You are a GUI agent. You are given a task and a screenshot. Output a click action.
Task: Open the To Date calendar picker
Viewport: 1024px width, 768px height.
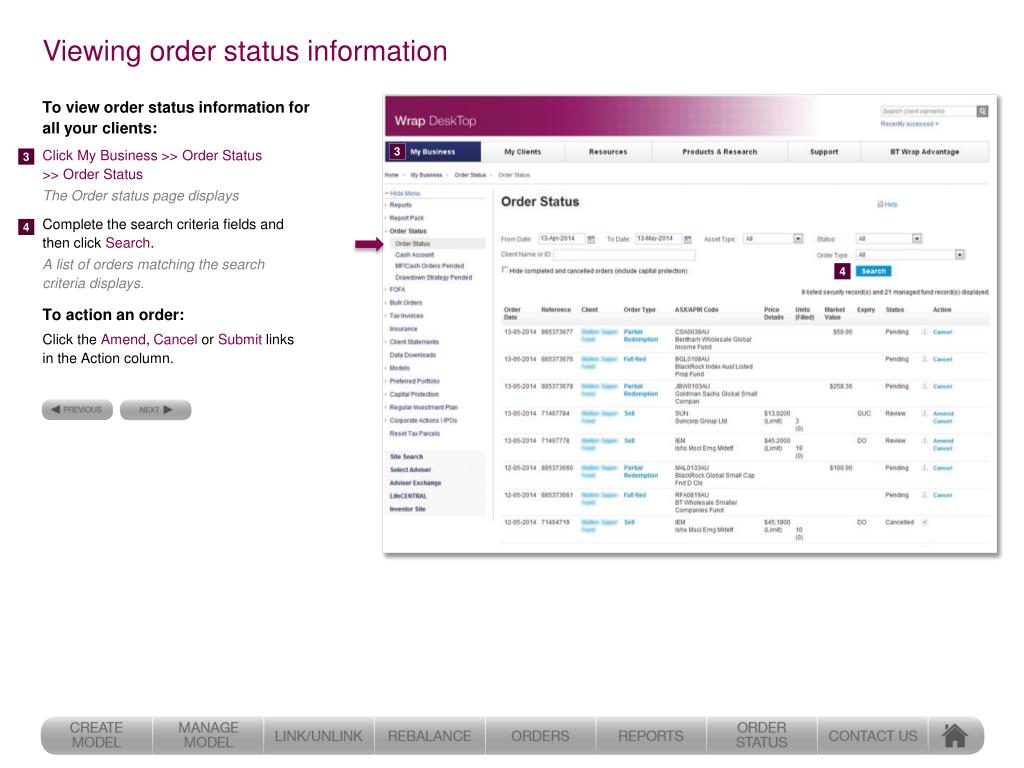688,240
